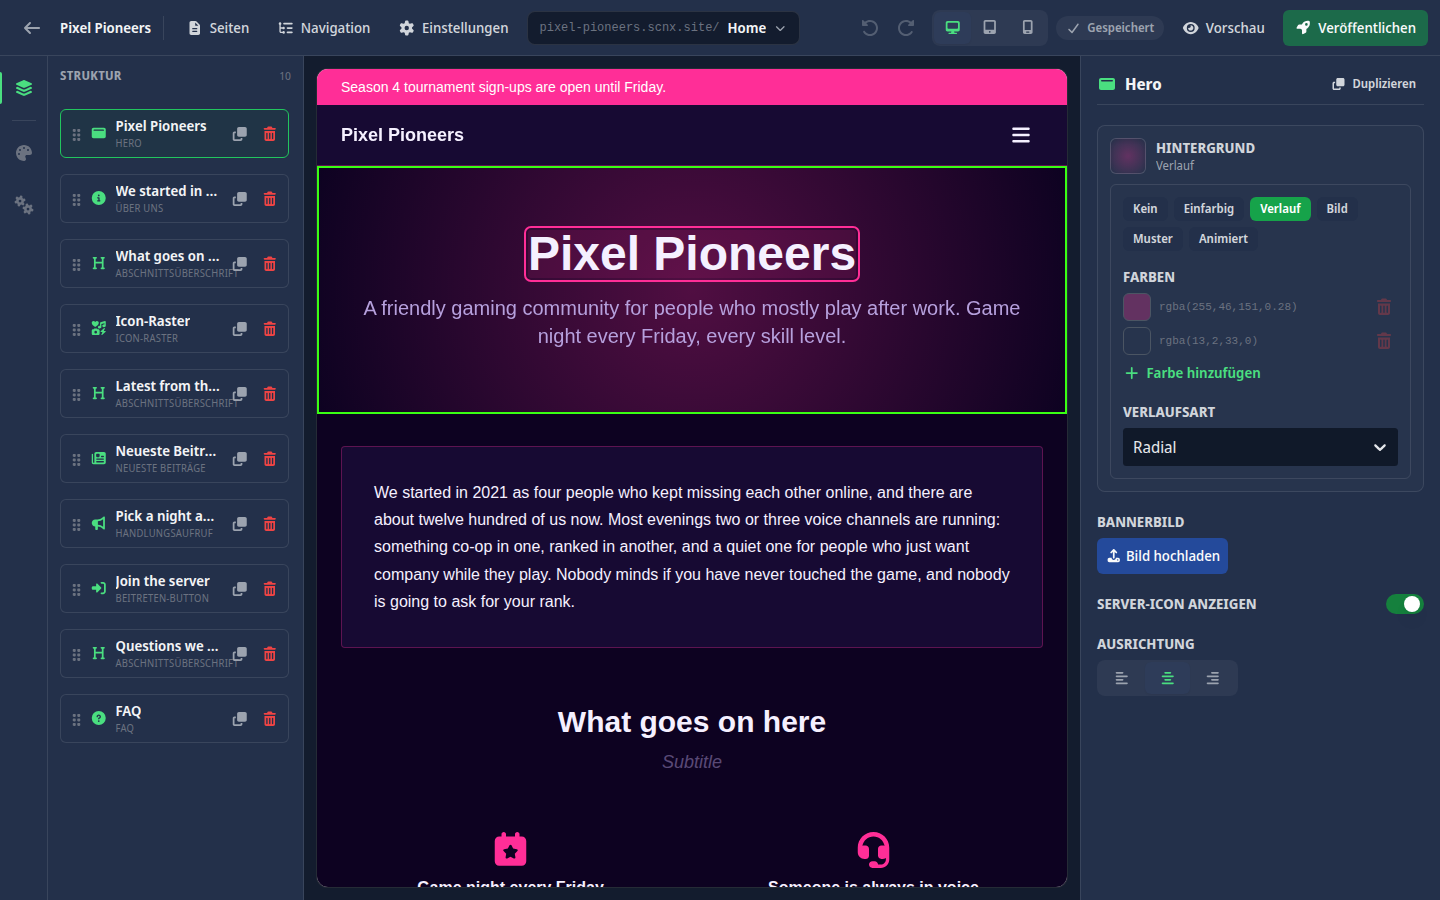The width and height of the screenshot is (1440, 900).
Task: Open the color palette sidebar icon
Action: [x=24, y=153]
